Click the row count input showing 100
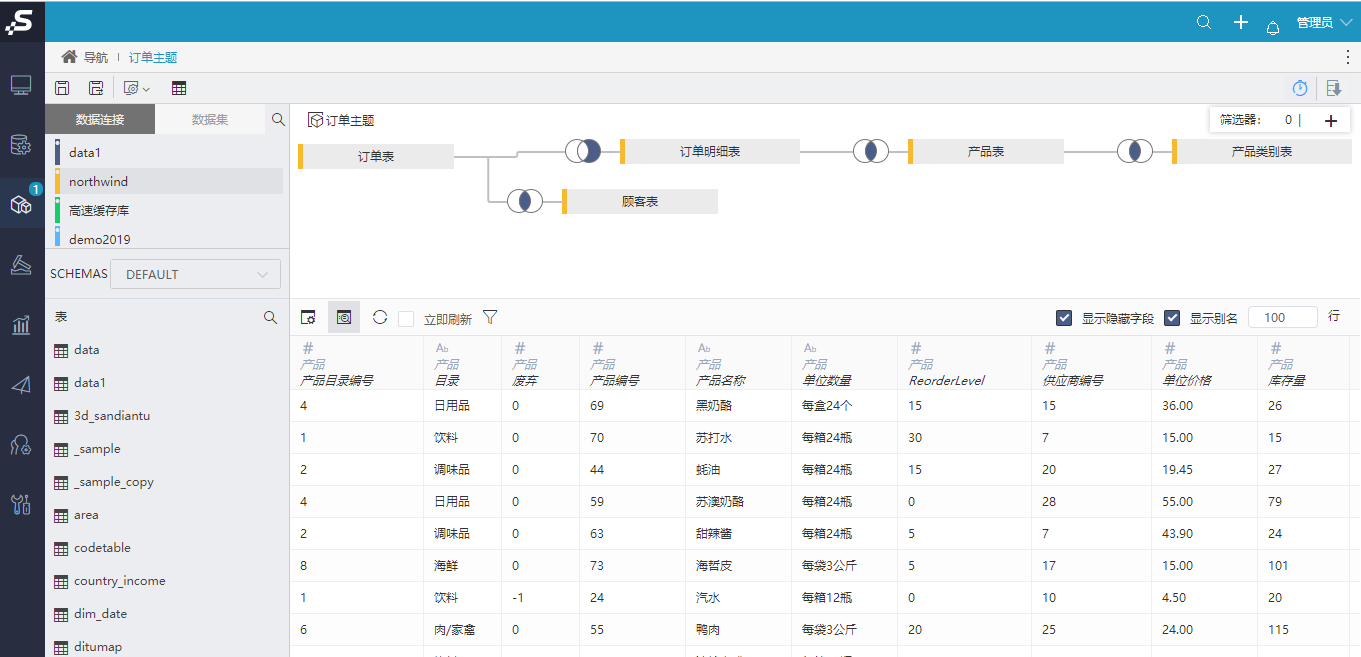 [x=1283, y=317]
